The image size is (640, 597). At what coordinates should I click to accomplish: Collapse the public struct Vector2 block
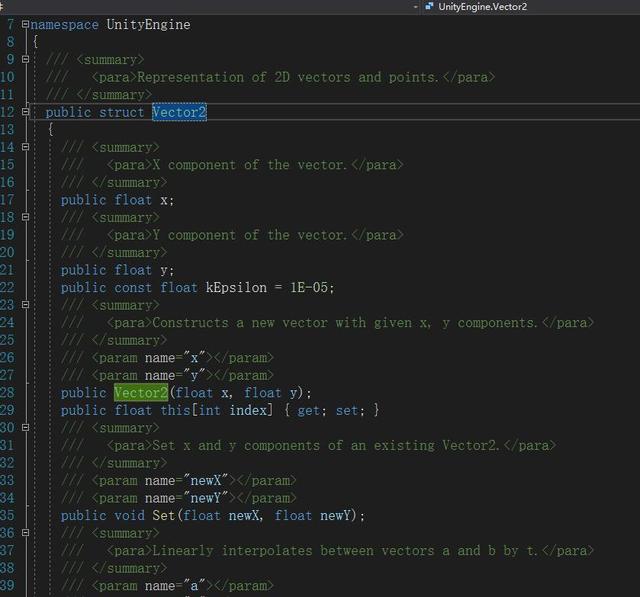point(25,111)
